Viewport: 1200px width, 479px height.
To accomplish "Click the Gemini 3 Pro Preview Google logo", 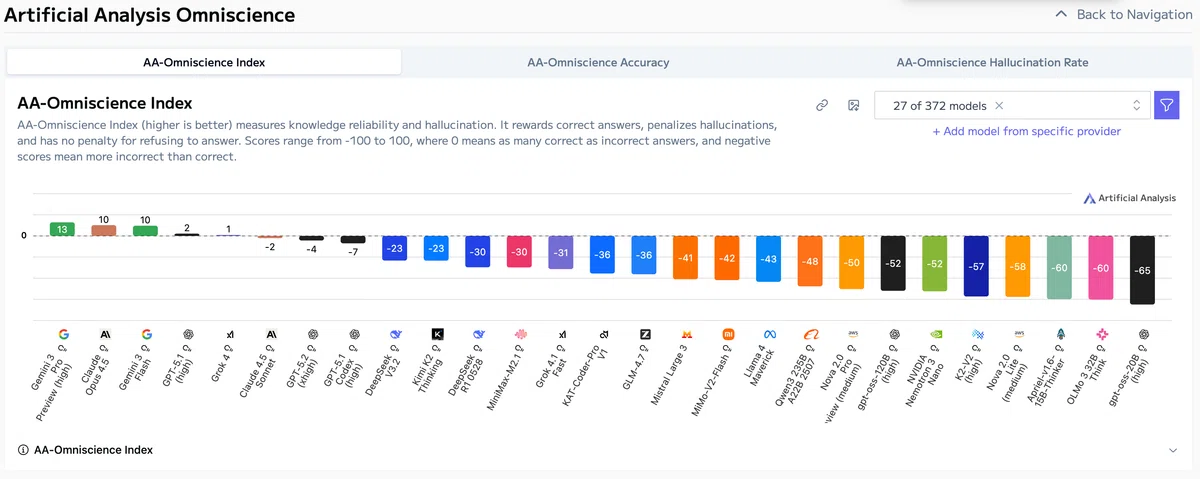I will pyautogui.click(x=63, y=334).
